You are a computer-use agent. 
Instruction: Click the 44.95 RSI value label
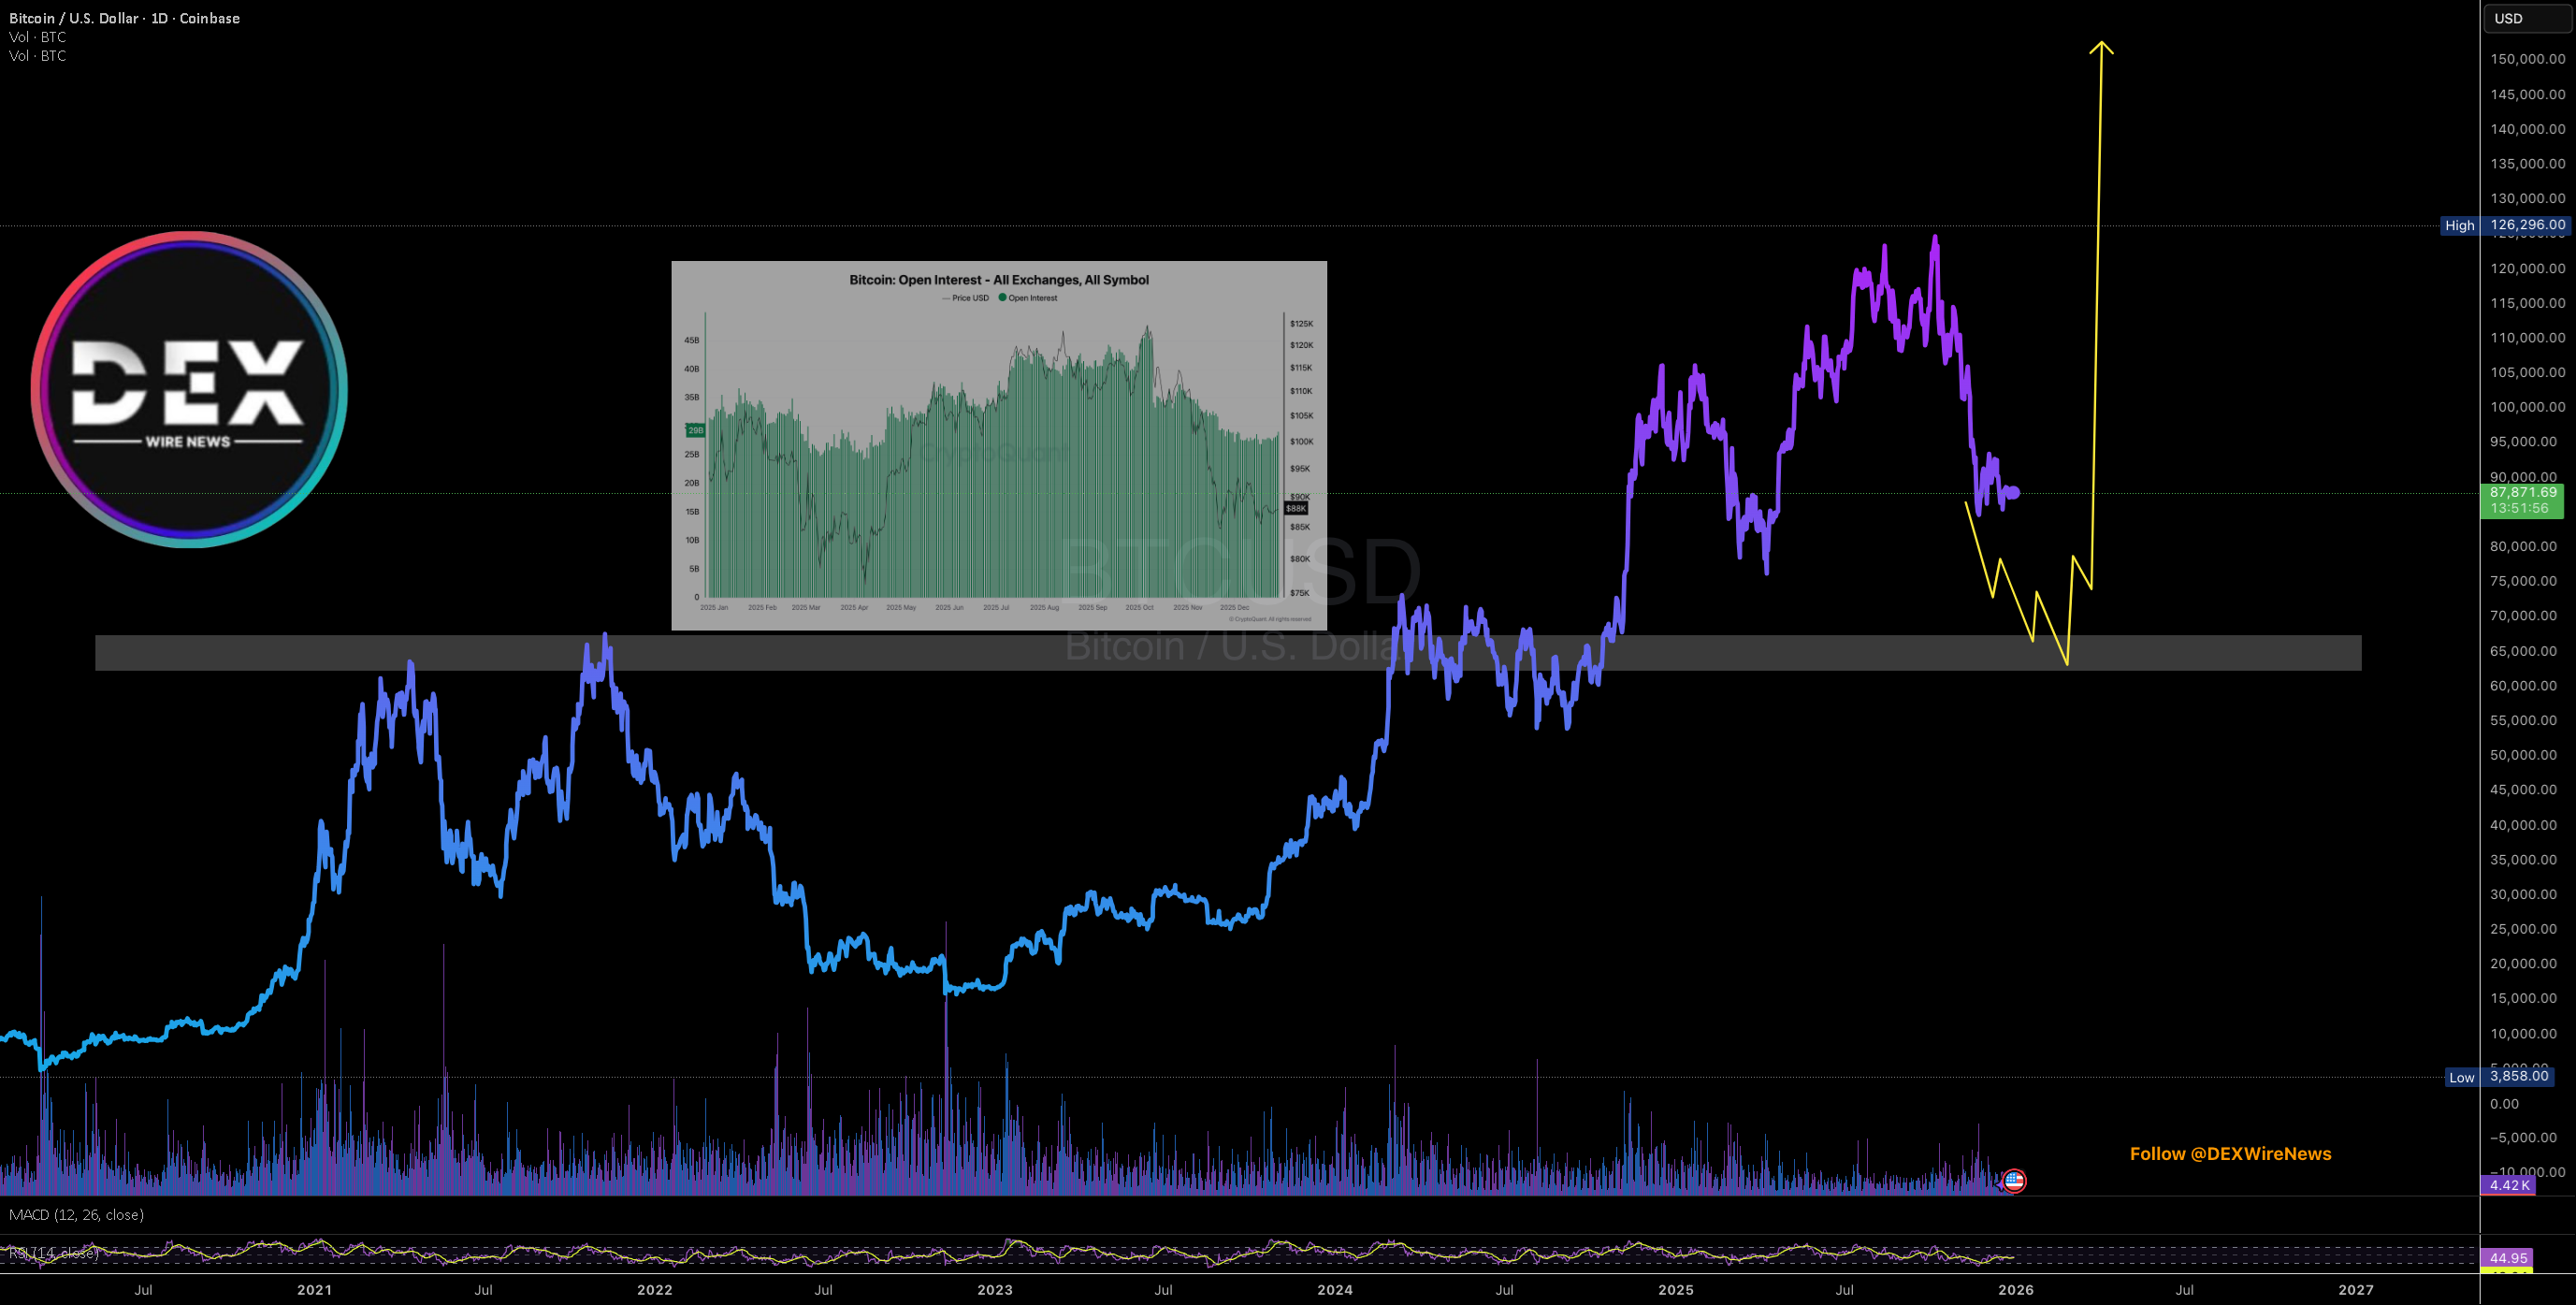click(2509, 1258)
